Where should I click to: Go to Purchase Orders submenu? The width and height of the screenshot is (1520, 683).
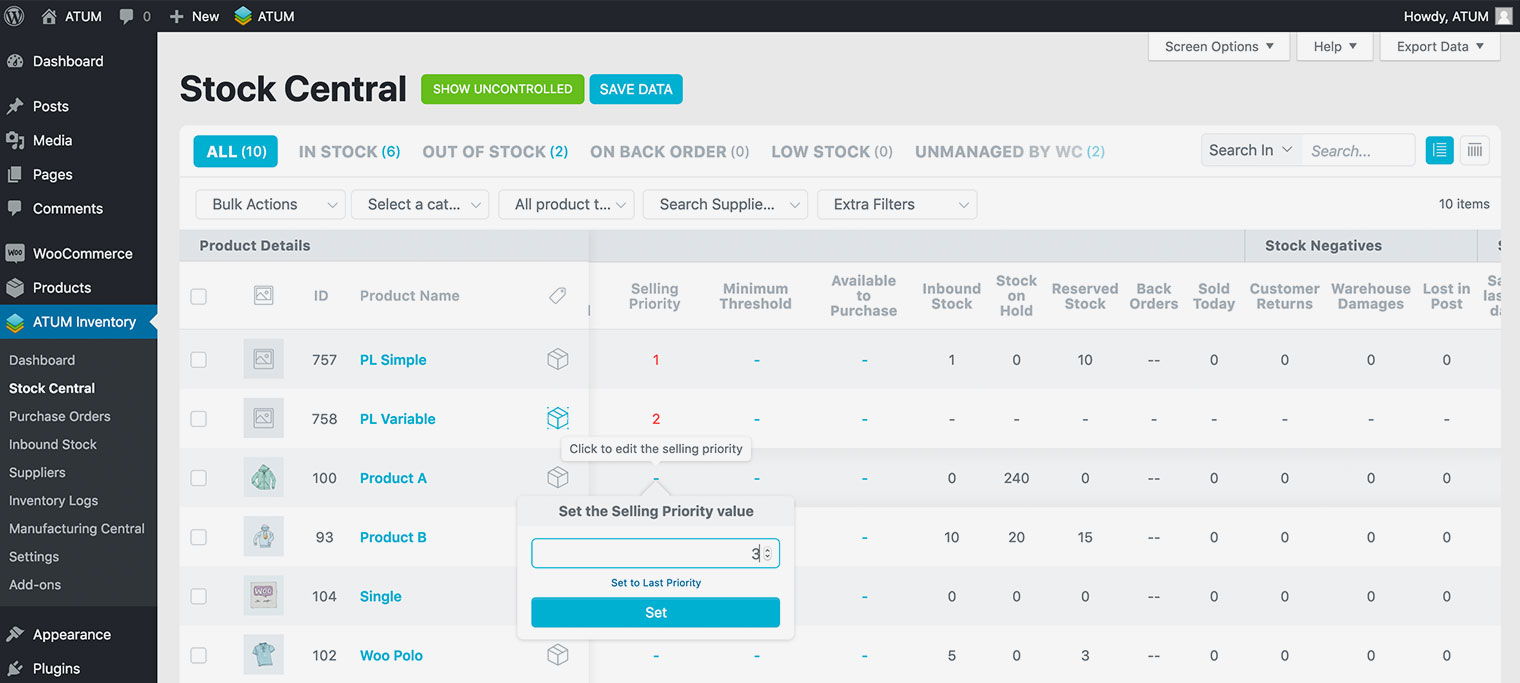pyautogui.click(x=60, y=416)
